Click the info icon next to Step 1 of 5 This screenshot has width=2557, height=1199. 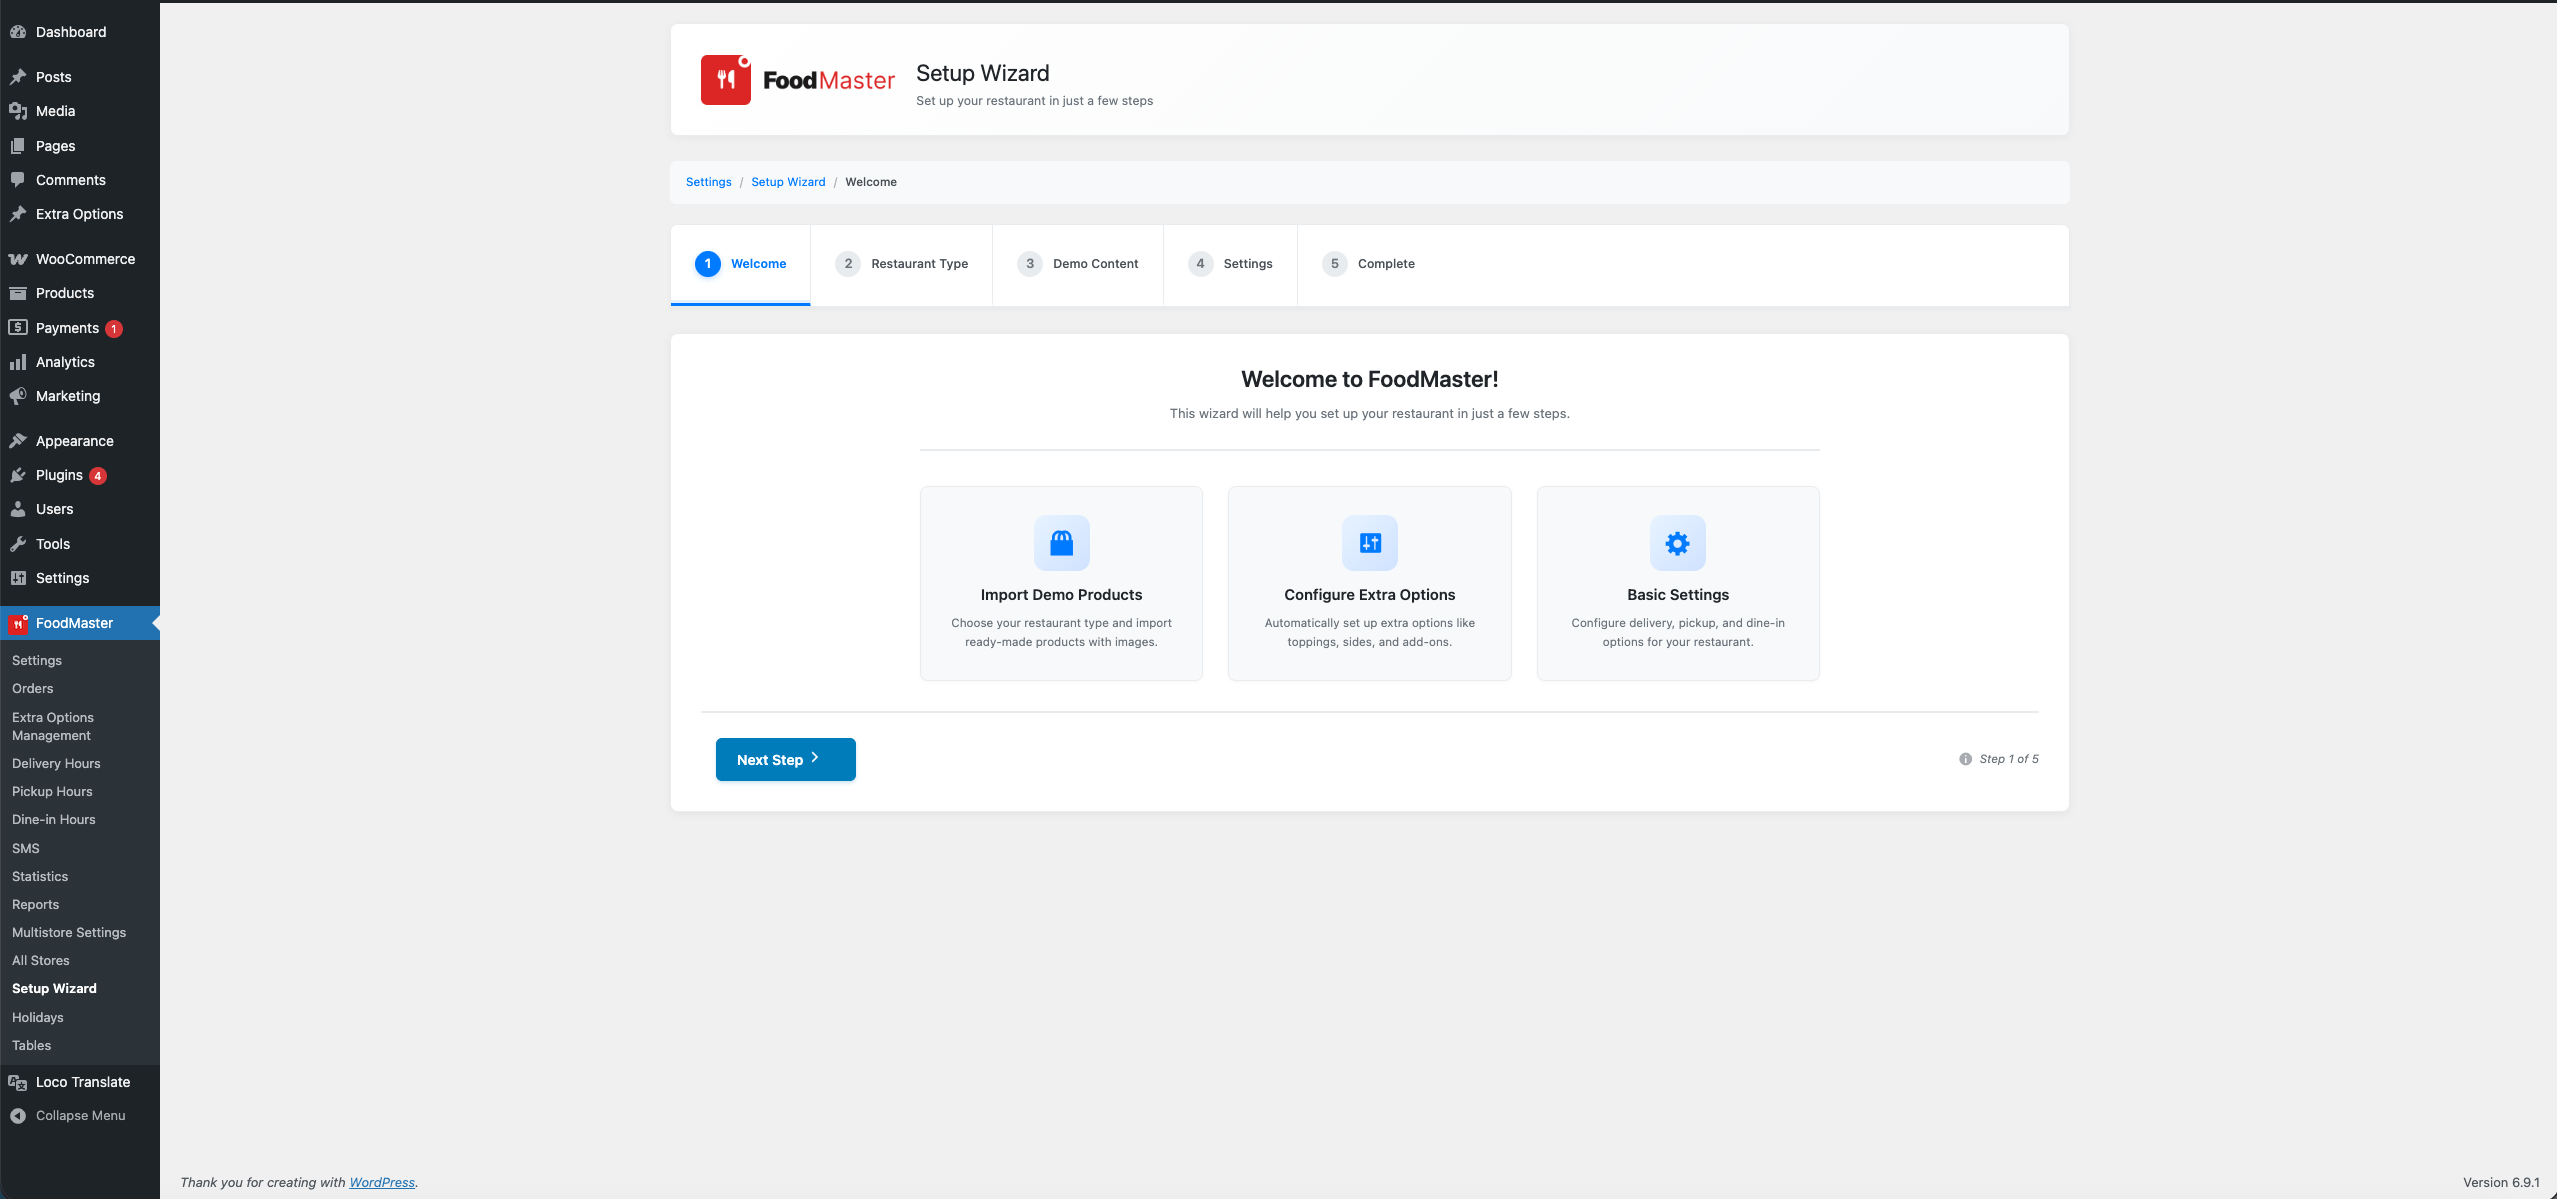[1966, 759]
